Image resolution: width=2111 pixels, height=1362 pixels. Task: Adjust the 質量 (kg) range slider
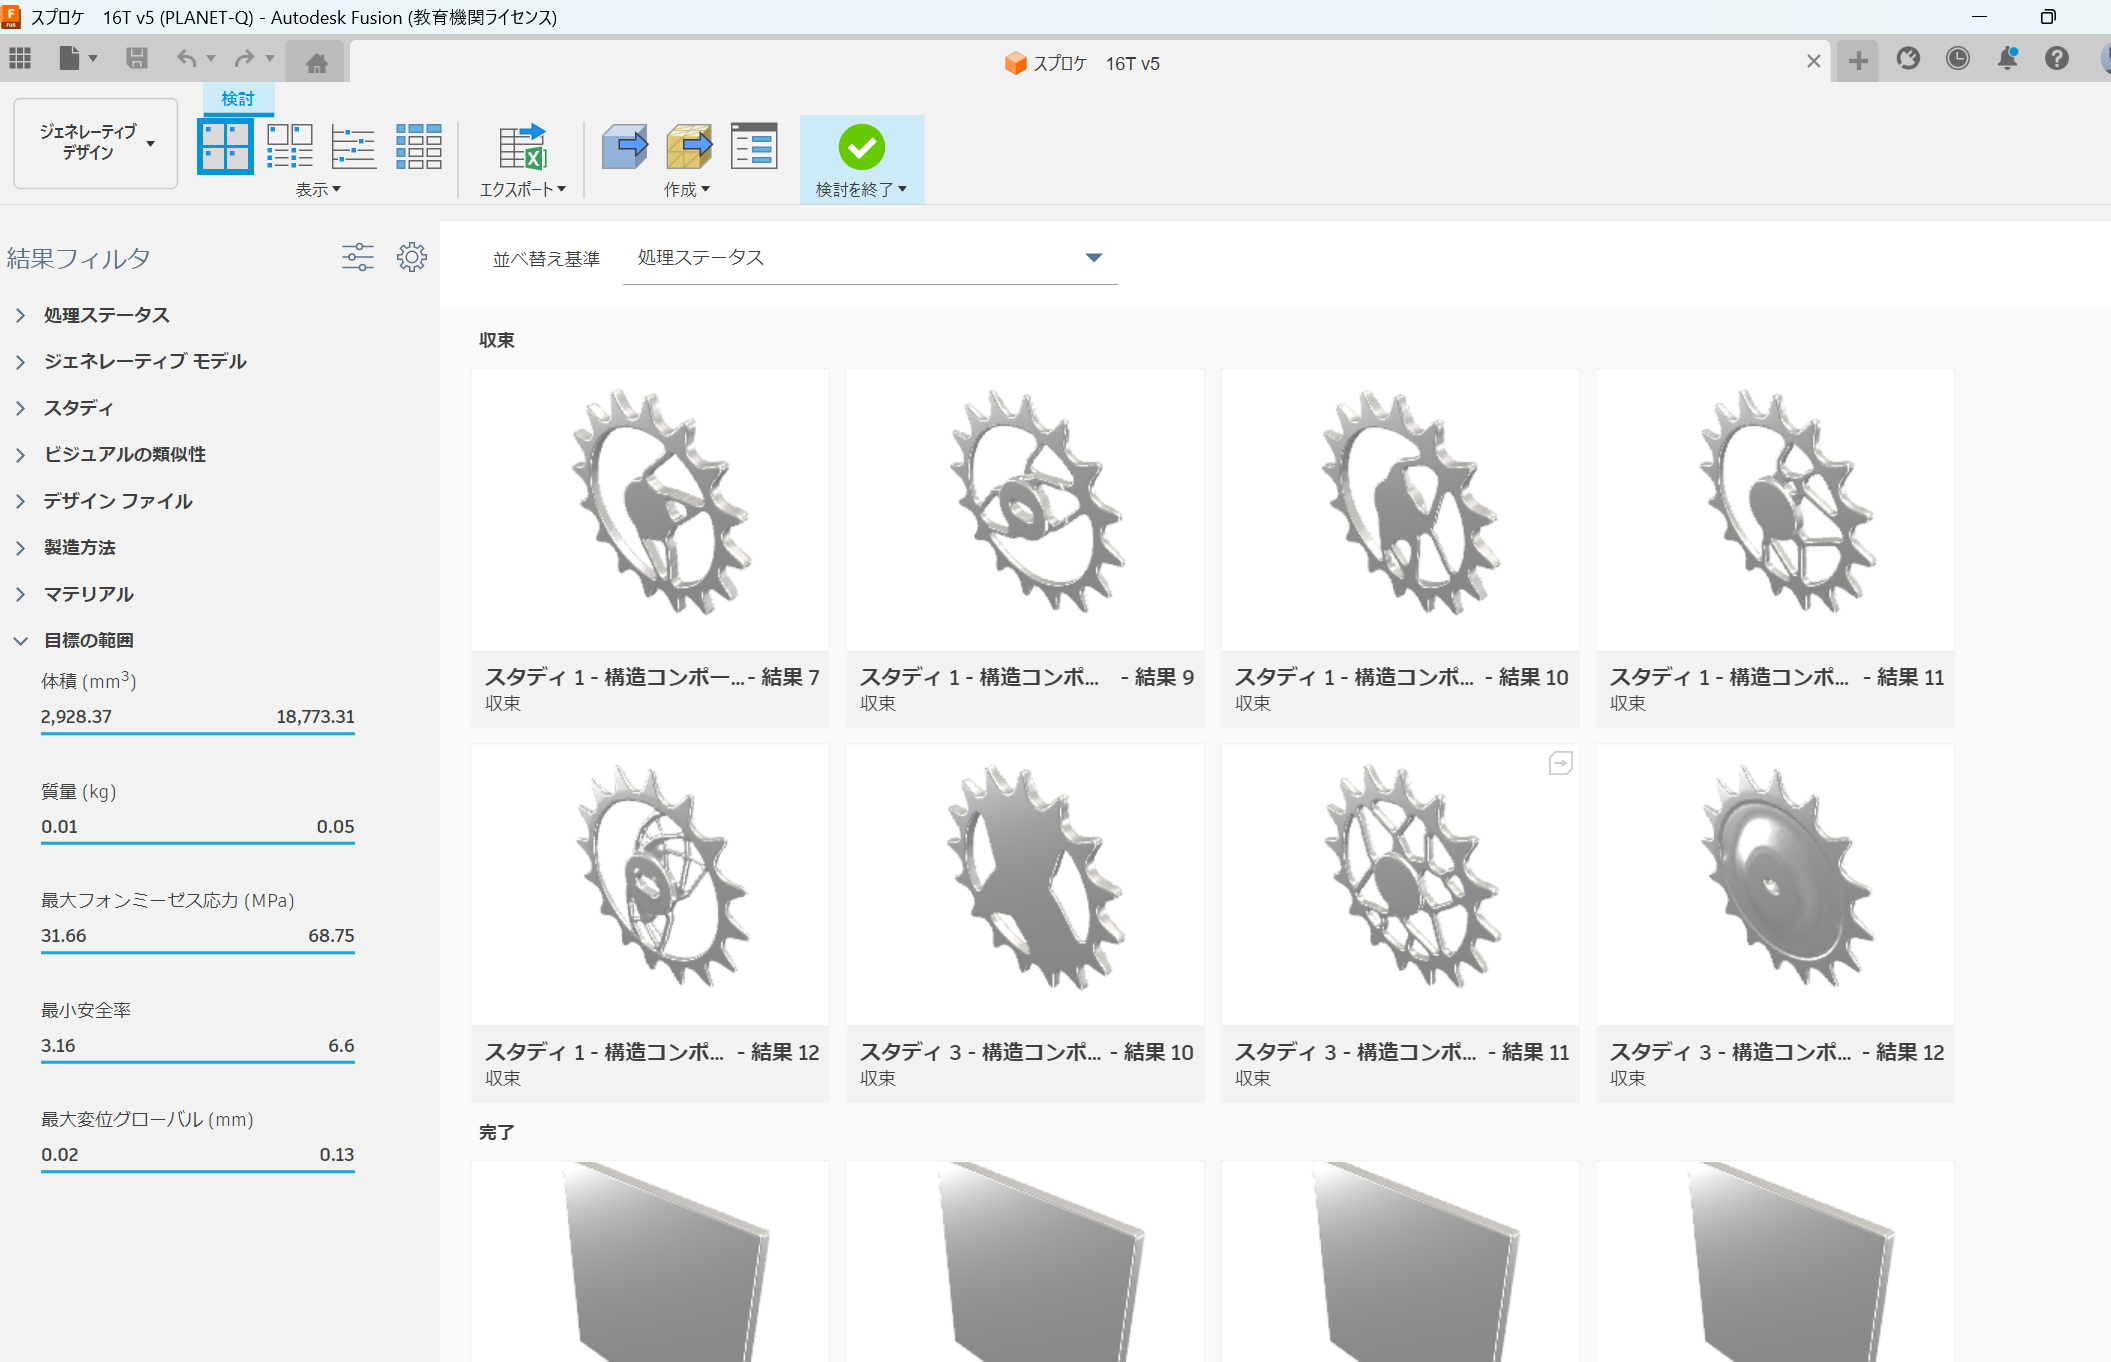[x=197, y=842]
